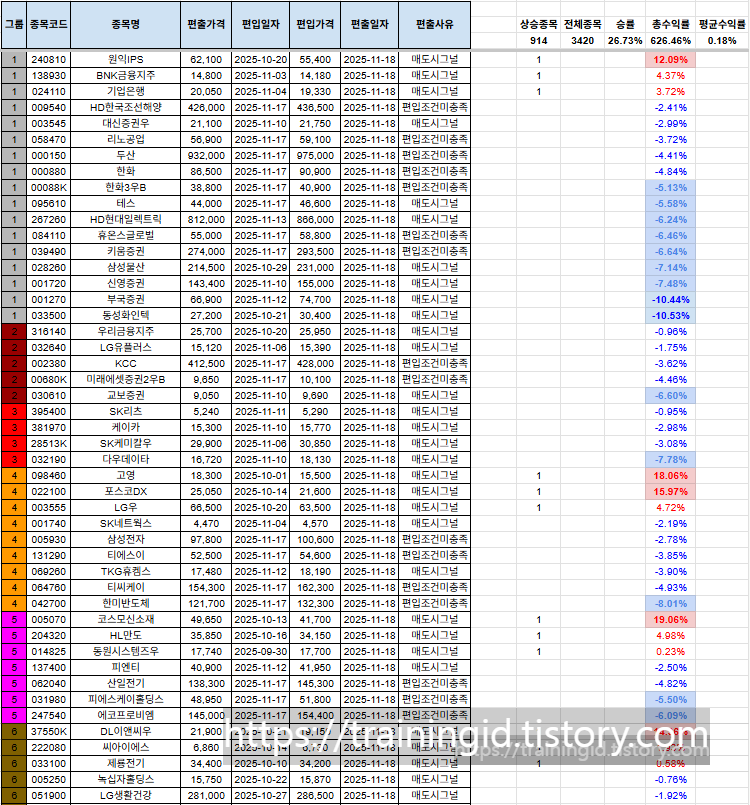Click the SK네트웍스 cell

(x=126, y=524)
